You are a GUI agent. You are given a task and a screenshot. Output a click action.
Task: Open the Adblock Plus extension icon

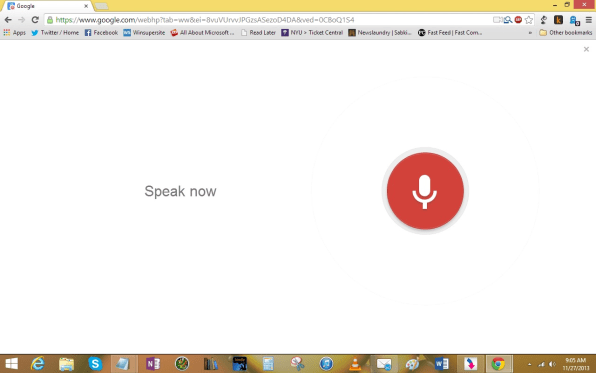518,19
